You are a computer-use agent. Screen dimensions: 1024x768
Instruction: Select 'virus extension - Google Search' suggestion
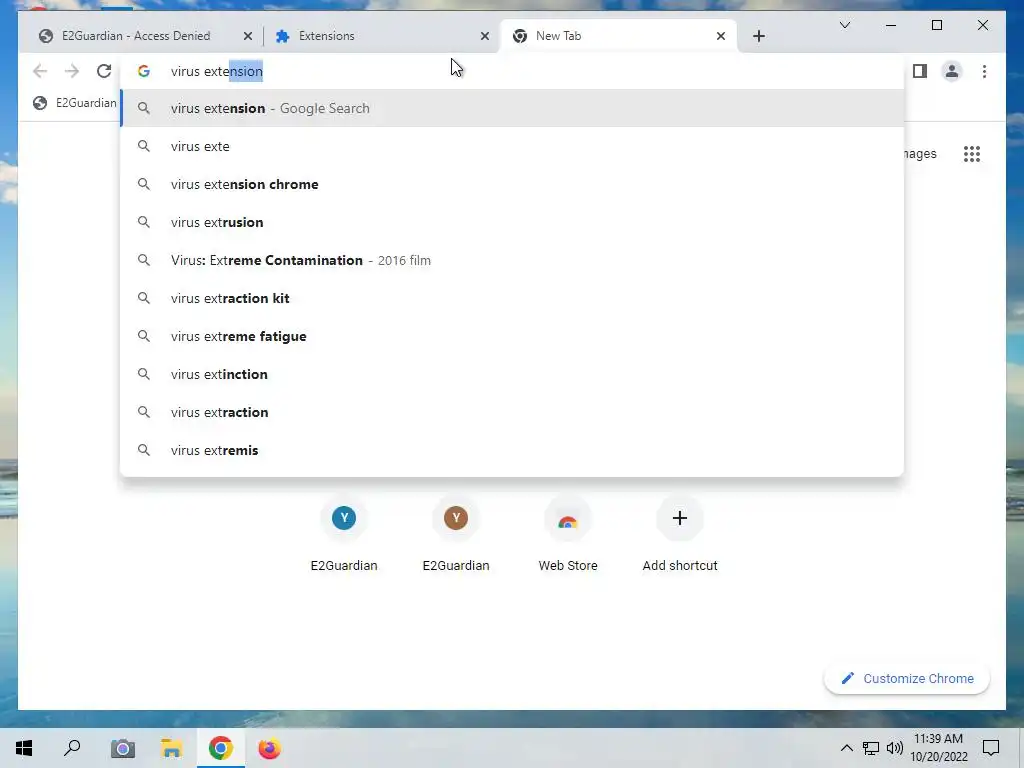(x=513, y=108)
